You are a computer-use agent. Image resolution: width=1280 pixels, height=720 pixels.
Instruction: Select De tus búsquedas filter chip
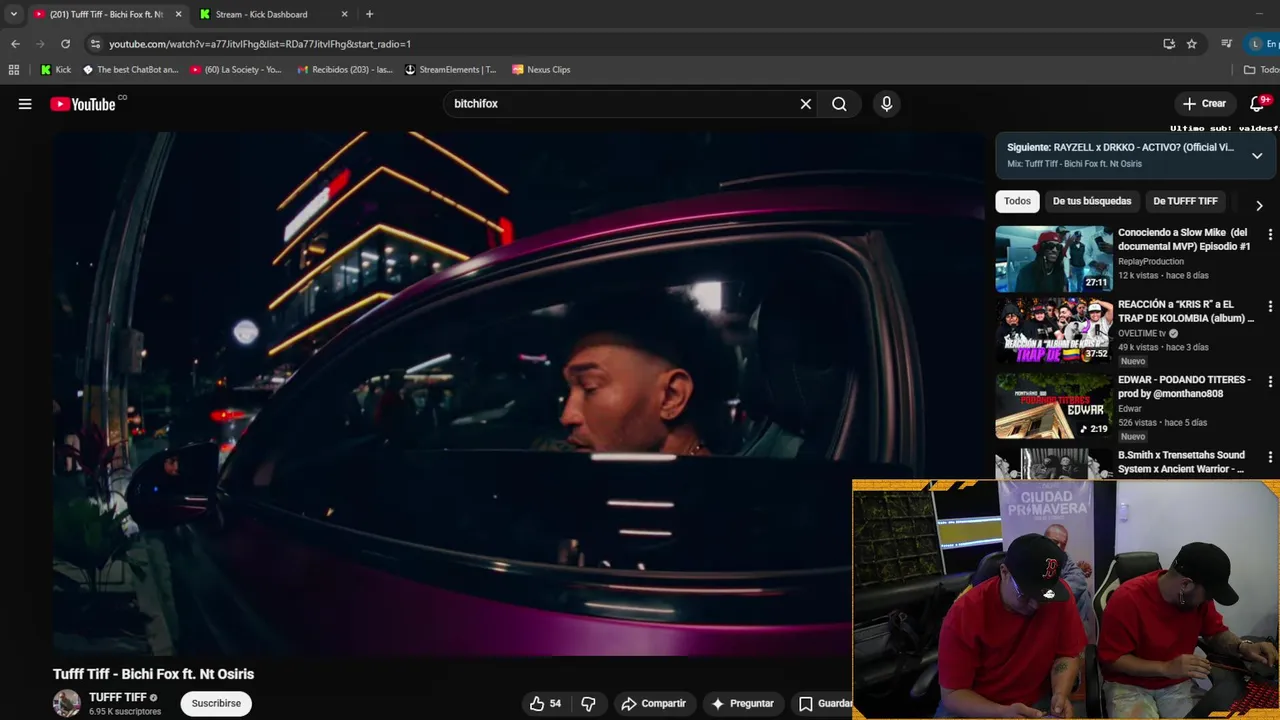point(1092,201)
